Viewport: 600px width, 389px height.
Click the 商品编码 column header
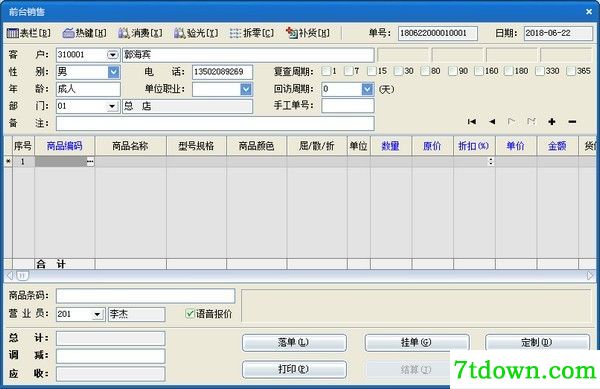[65, 146]
